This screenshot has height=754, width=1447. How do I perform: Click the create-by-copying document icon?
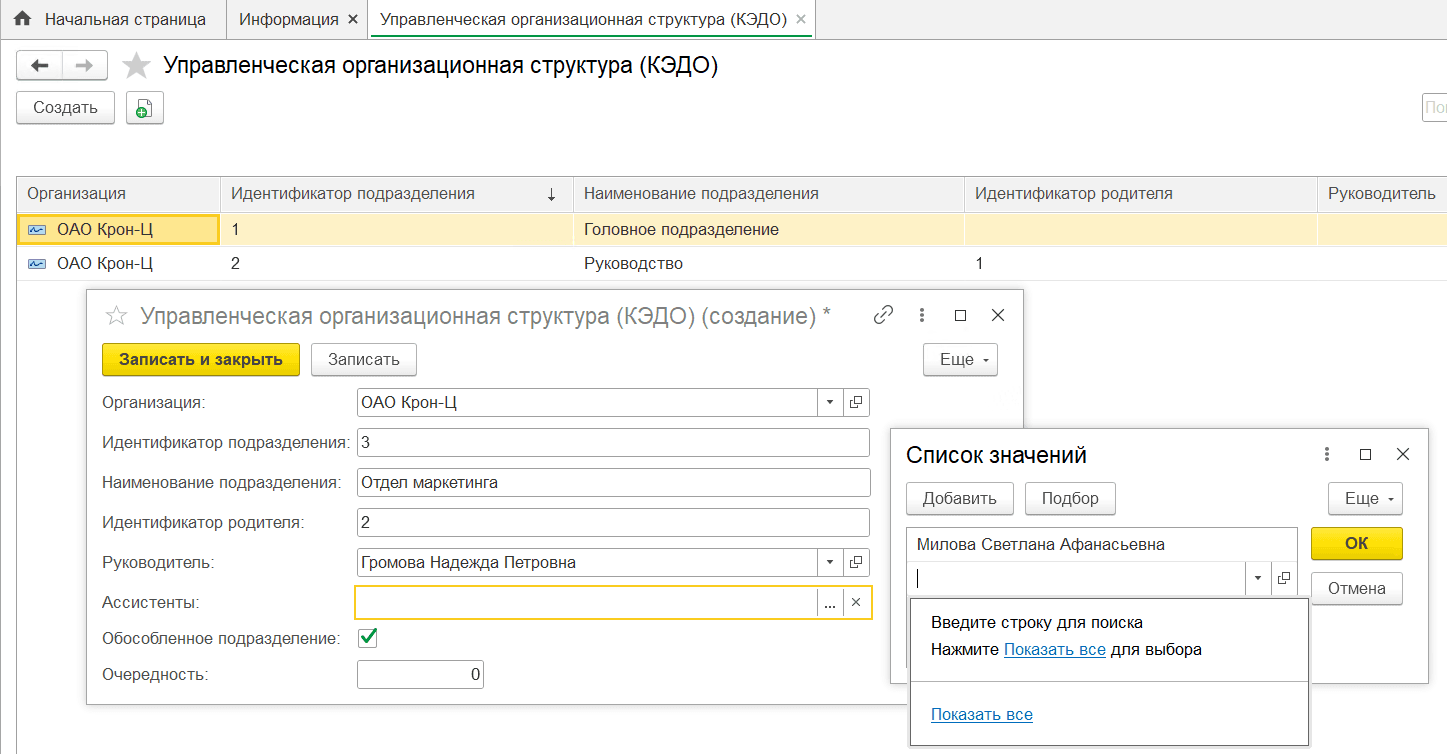click(x=145, y=108)
